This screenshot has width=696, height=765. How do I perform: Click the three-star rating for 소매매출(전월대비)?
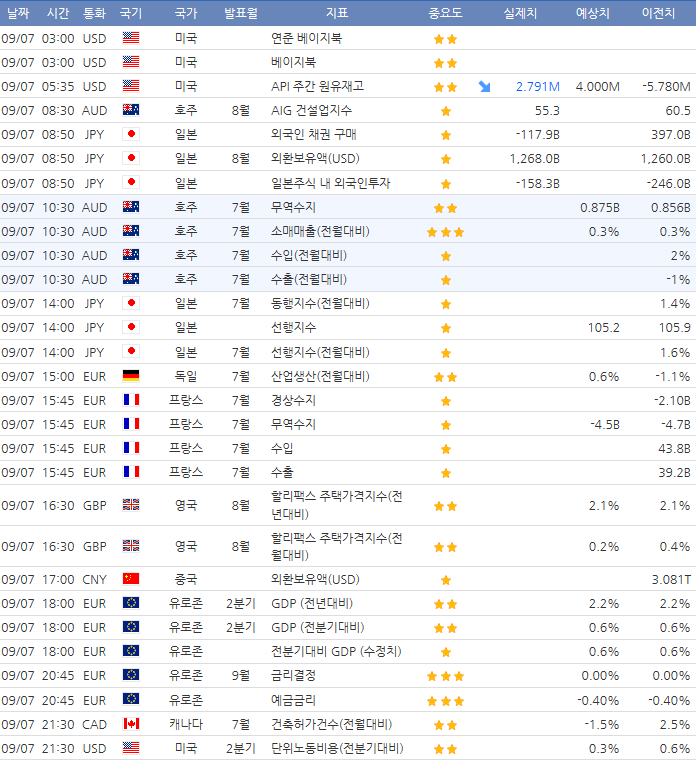[x=445, y=232]
